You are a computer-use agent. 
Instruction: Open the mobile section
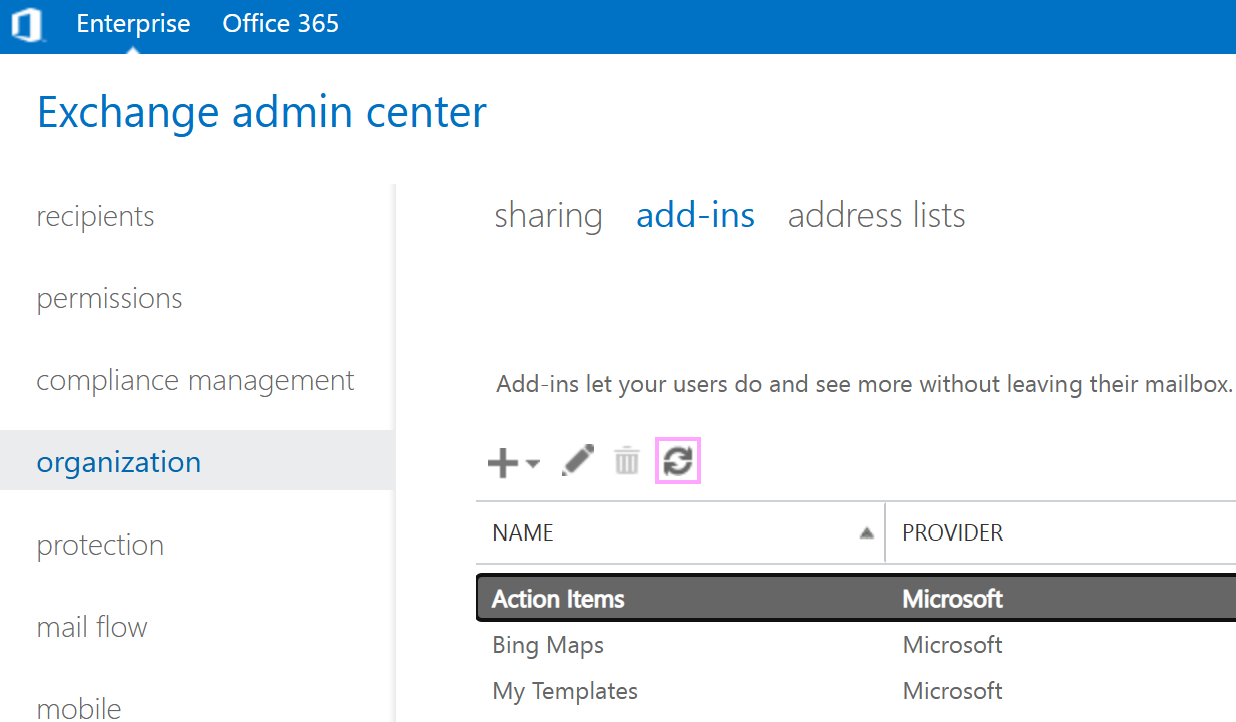[79, 707]
